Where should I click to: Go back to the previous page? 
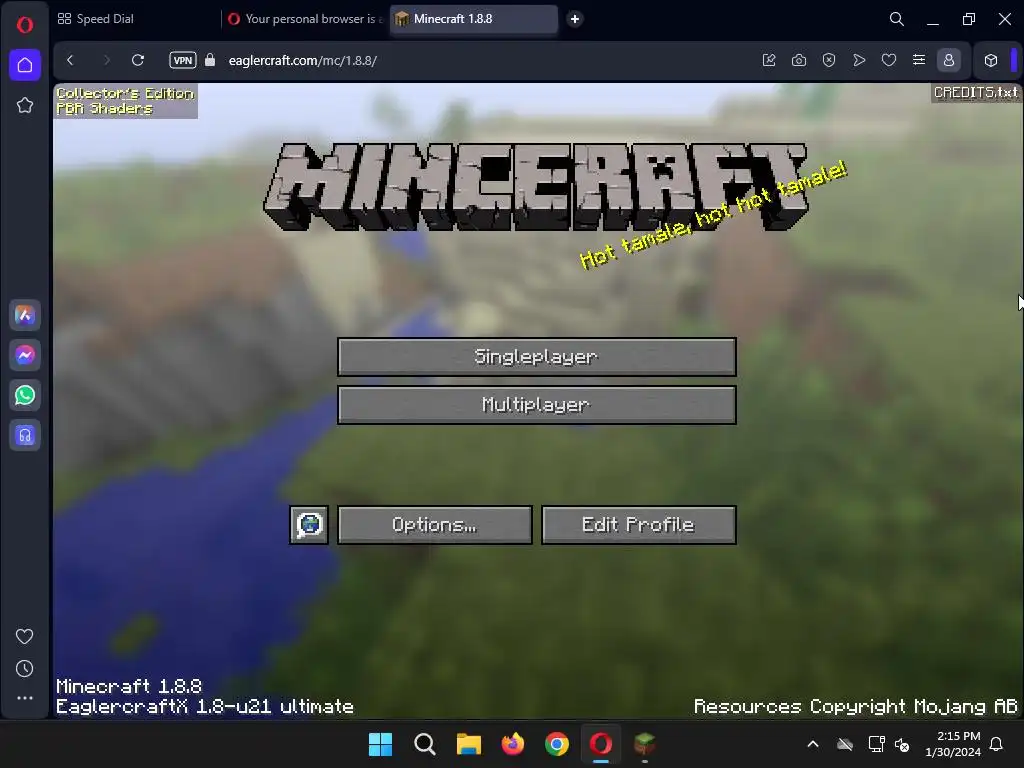71,60
